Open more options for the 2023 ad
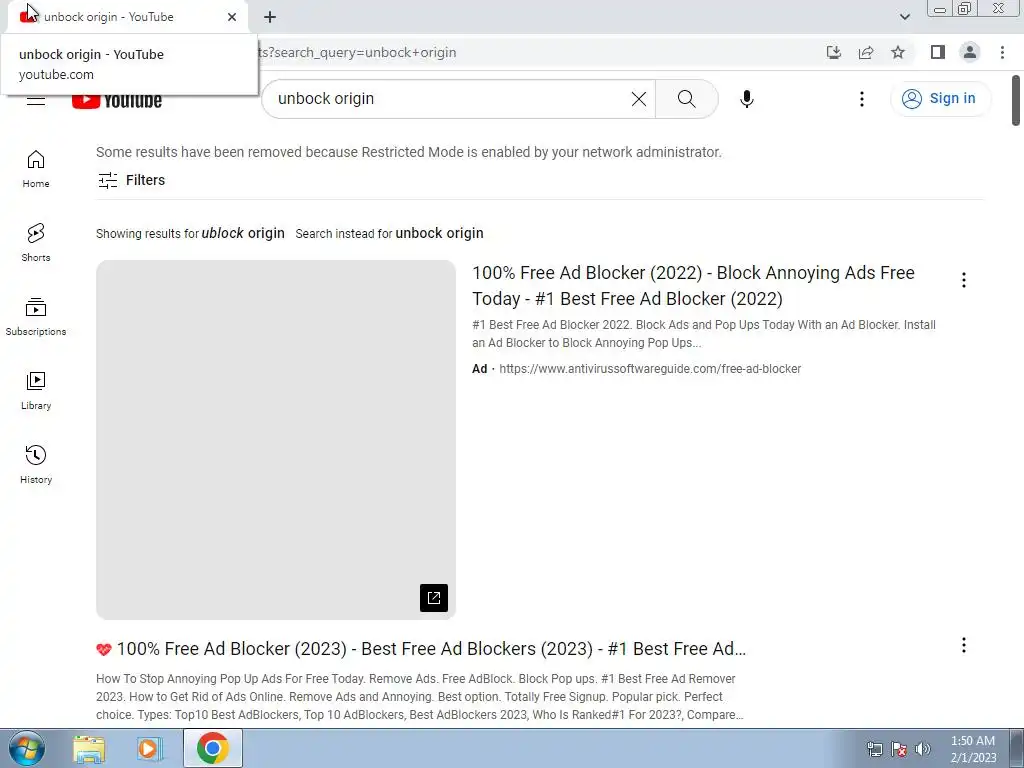This screenshot has height=768, width=1024. coord(963,645)
